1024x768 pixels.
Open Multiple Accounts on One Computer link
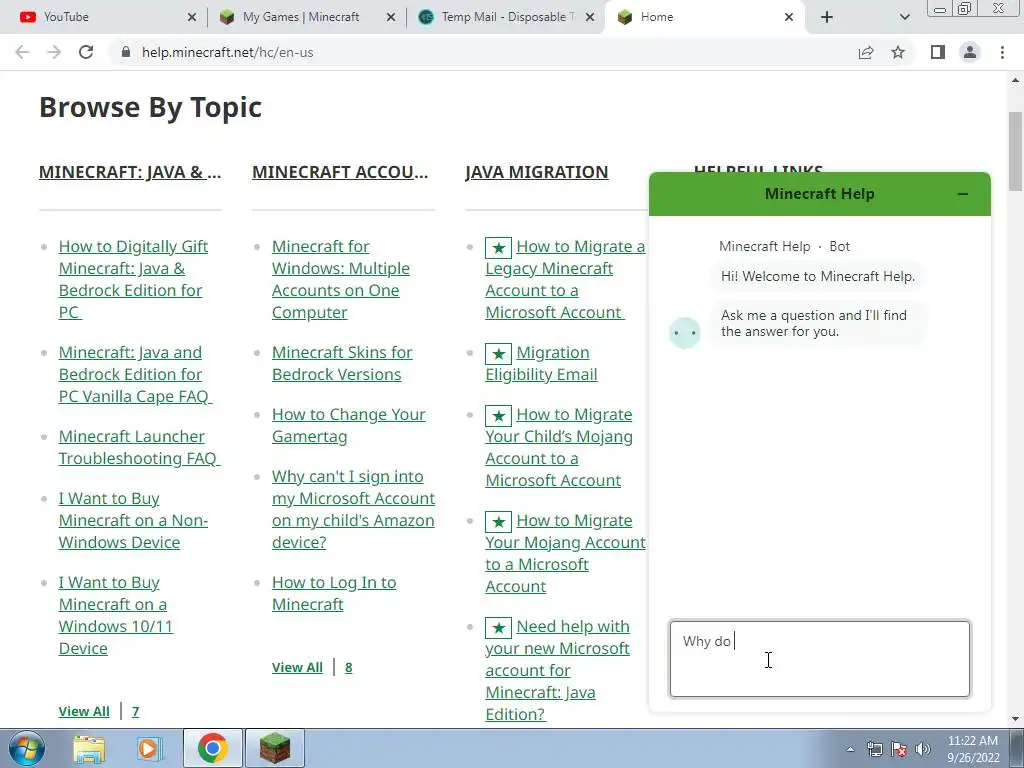341,279
